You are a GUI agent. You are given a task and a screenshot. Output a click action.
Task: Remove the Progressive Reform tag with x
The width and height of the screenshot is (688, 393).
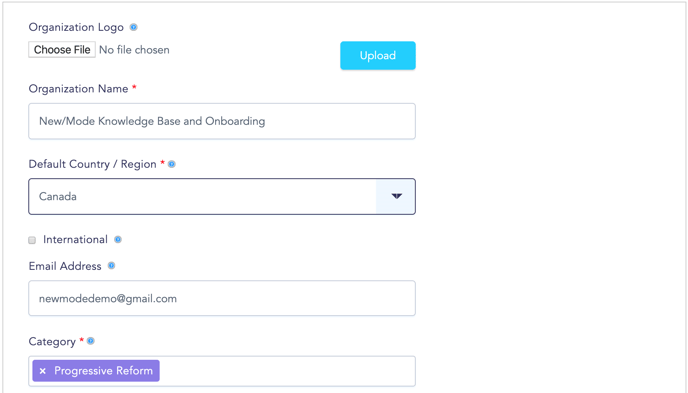click(43, 371)
